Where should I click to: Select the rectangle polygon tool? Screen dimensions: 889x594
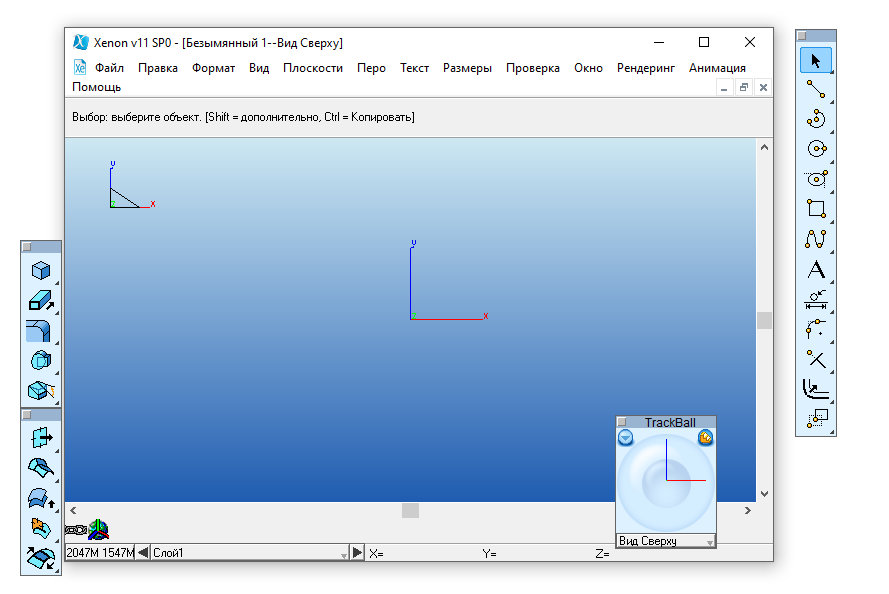pyautogui.click(x=816, y=209)
